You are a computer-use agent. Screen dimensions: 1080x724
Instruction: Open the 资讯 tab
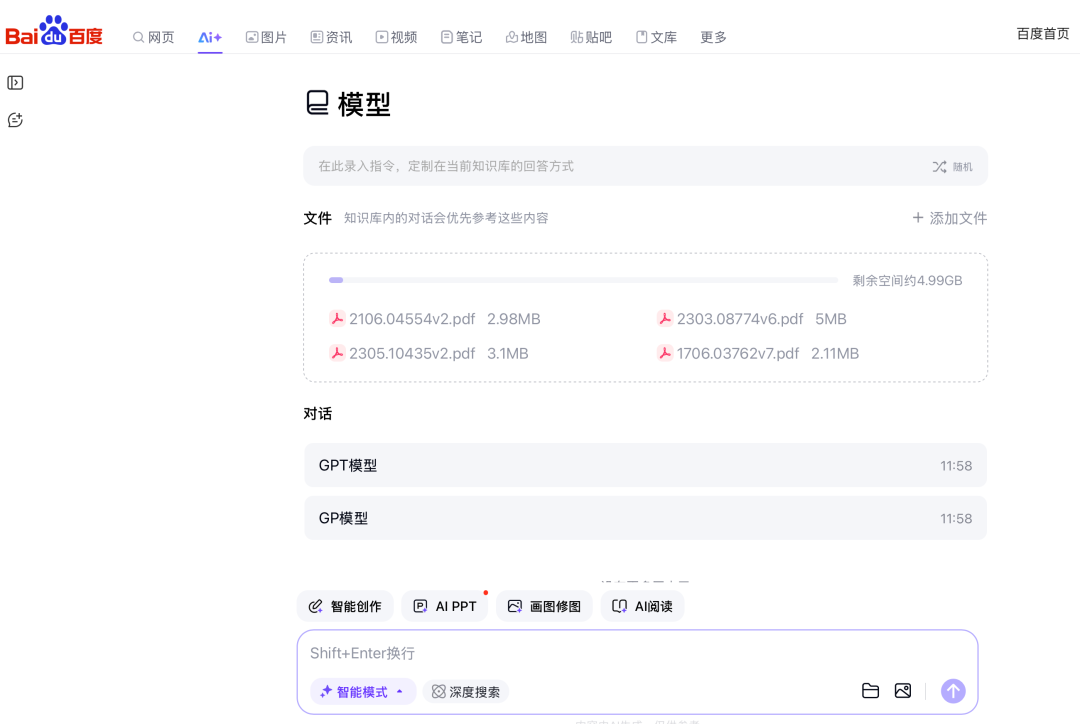pyautogui.click(x=331, y=37)
